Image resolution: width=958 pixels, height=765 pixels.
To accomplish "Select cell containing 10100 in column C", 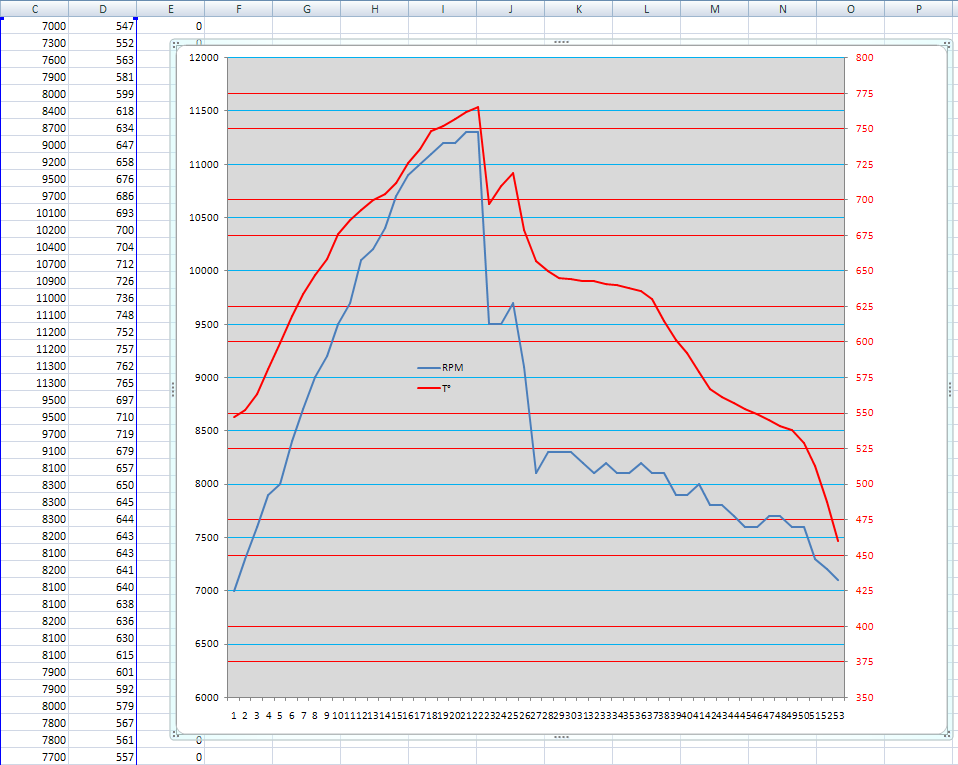I will point(34,213).
